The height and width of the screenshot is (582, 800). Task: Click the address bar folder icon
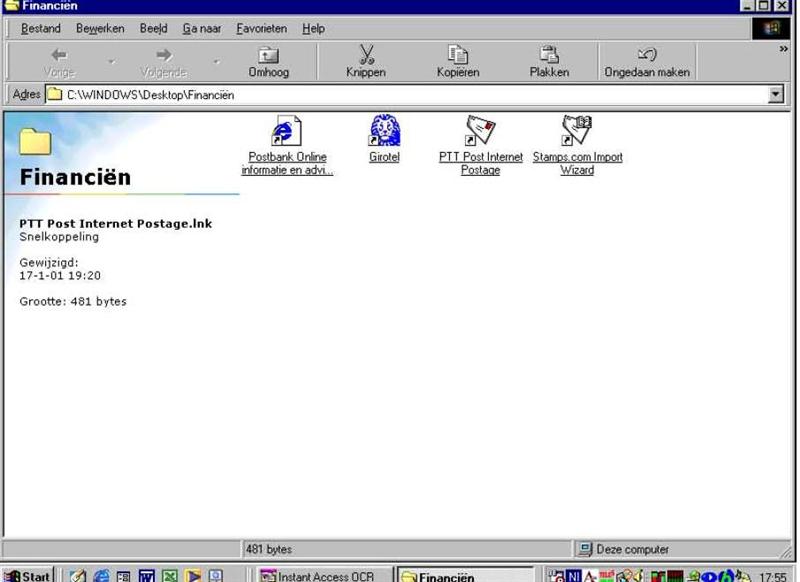click(55, 94)
